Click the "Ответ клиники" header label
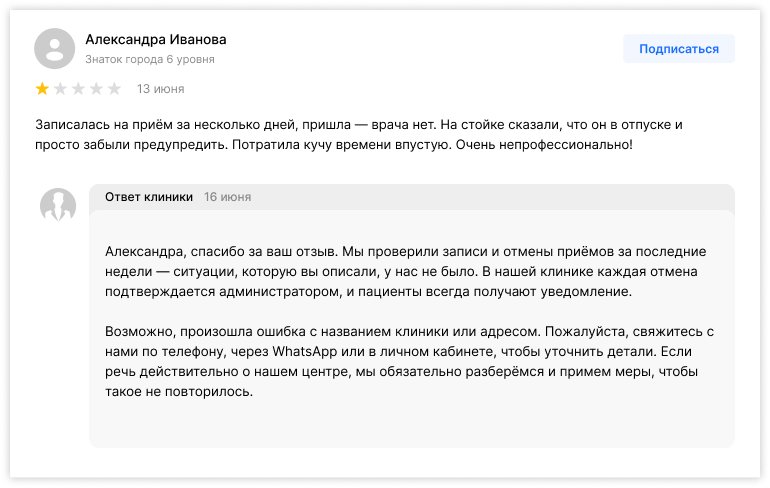 click(149, 197)
